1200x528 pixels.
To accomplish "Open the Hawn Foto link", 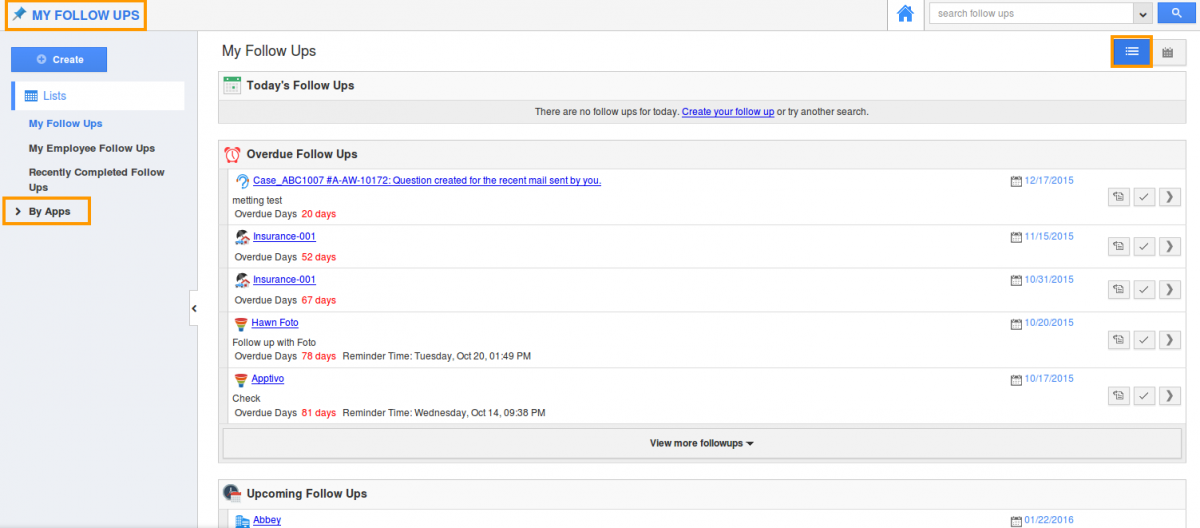I will [x=274, y=323].
